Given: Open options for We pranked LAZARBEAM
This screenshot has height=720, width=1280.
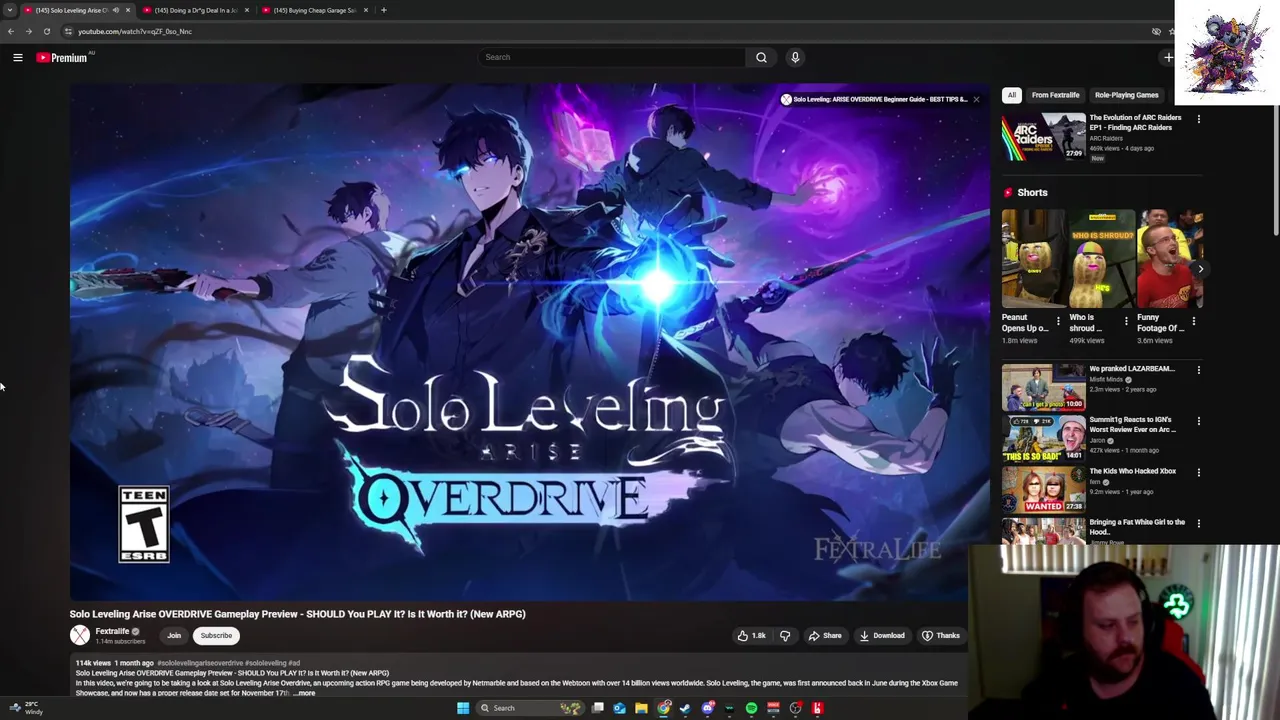Looking at the screenshot, I should 1199,370.
